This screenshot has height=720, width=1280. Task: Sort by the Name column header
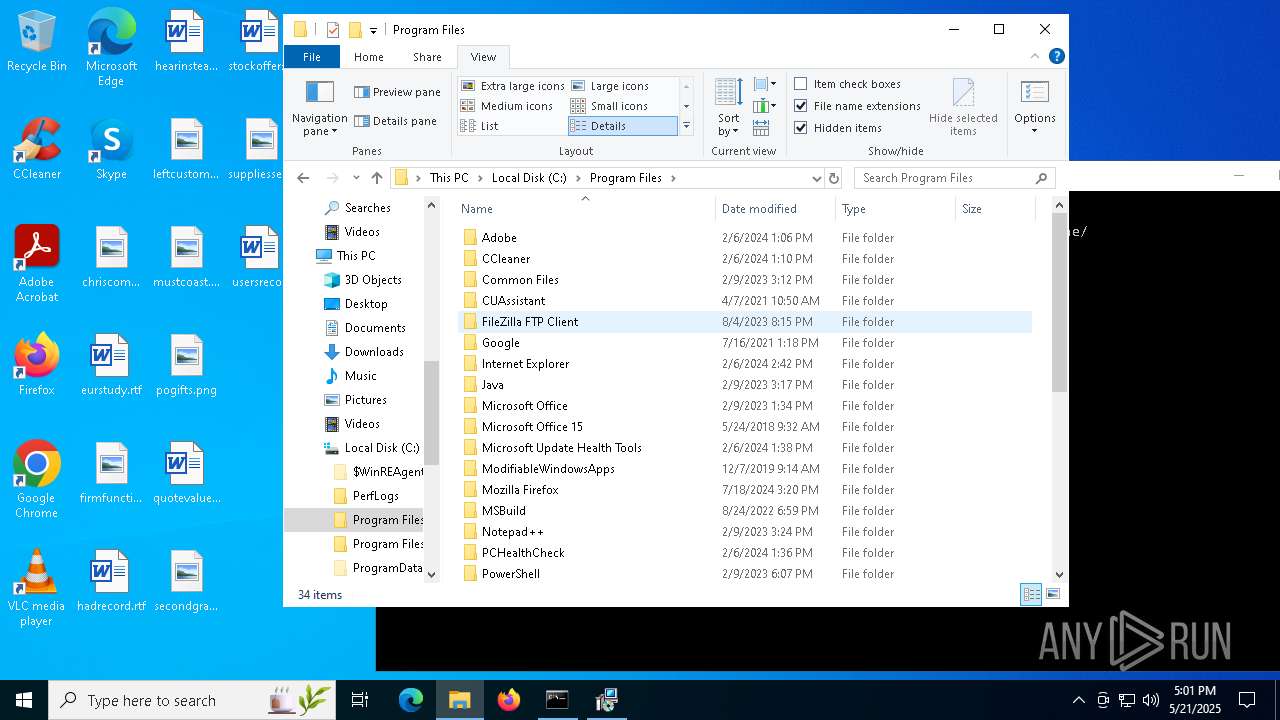[x=586, y=209]
